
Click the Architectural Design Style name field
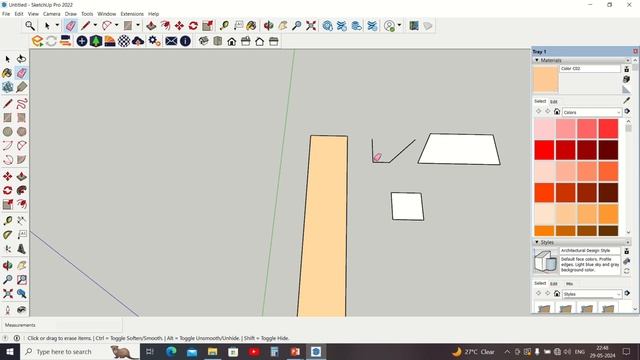pos(590,251)
